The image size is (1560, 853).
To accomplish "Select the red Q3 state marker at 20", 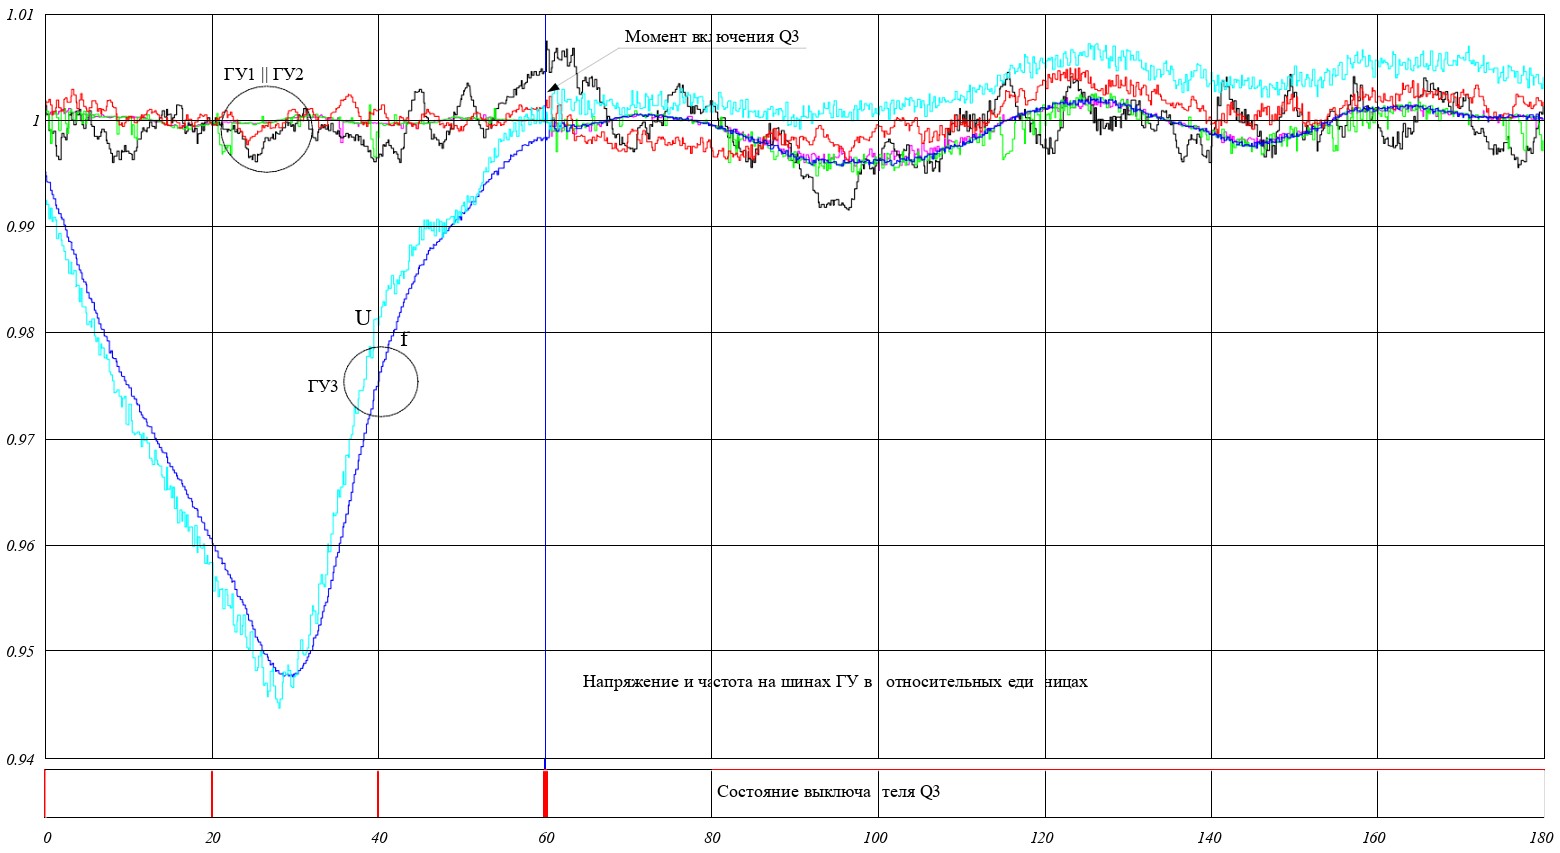I will point(212,794).
